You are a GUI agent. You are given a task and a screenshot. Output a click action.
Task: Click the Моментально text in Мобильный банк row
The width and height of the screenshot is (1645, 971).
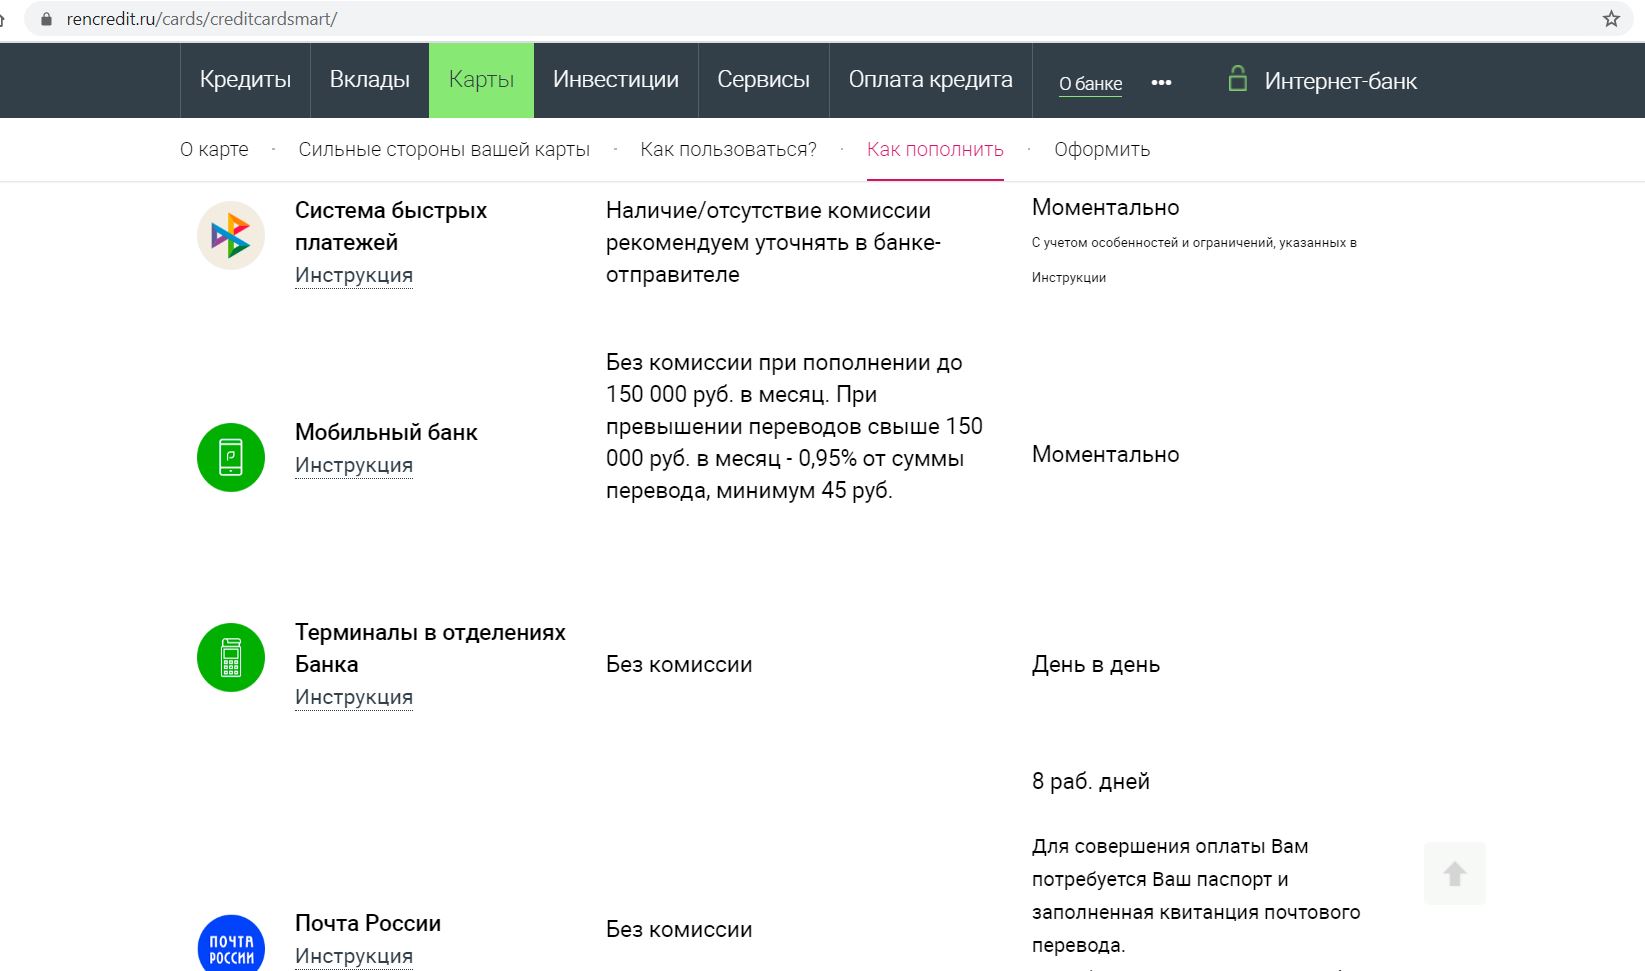point(1106,454)
